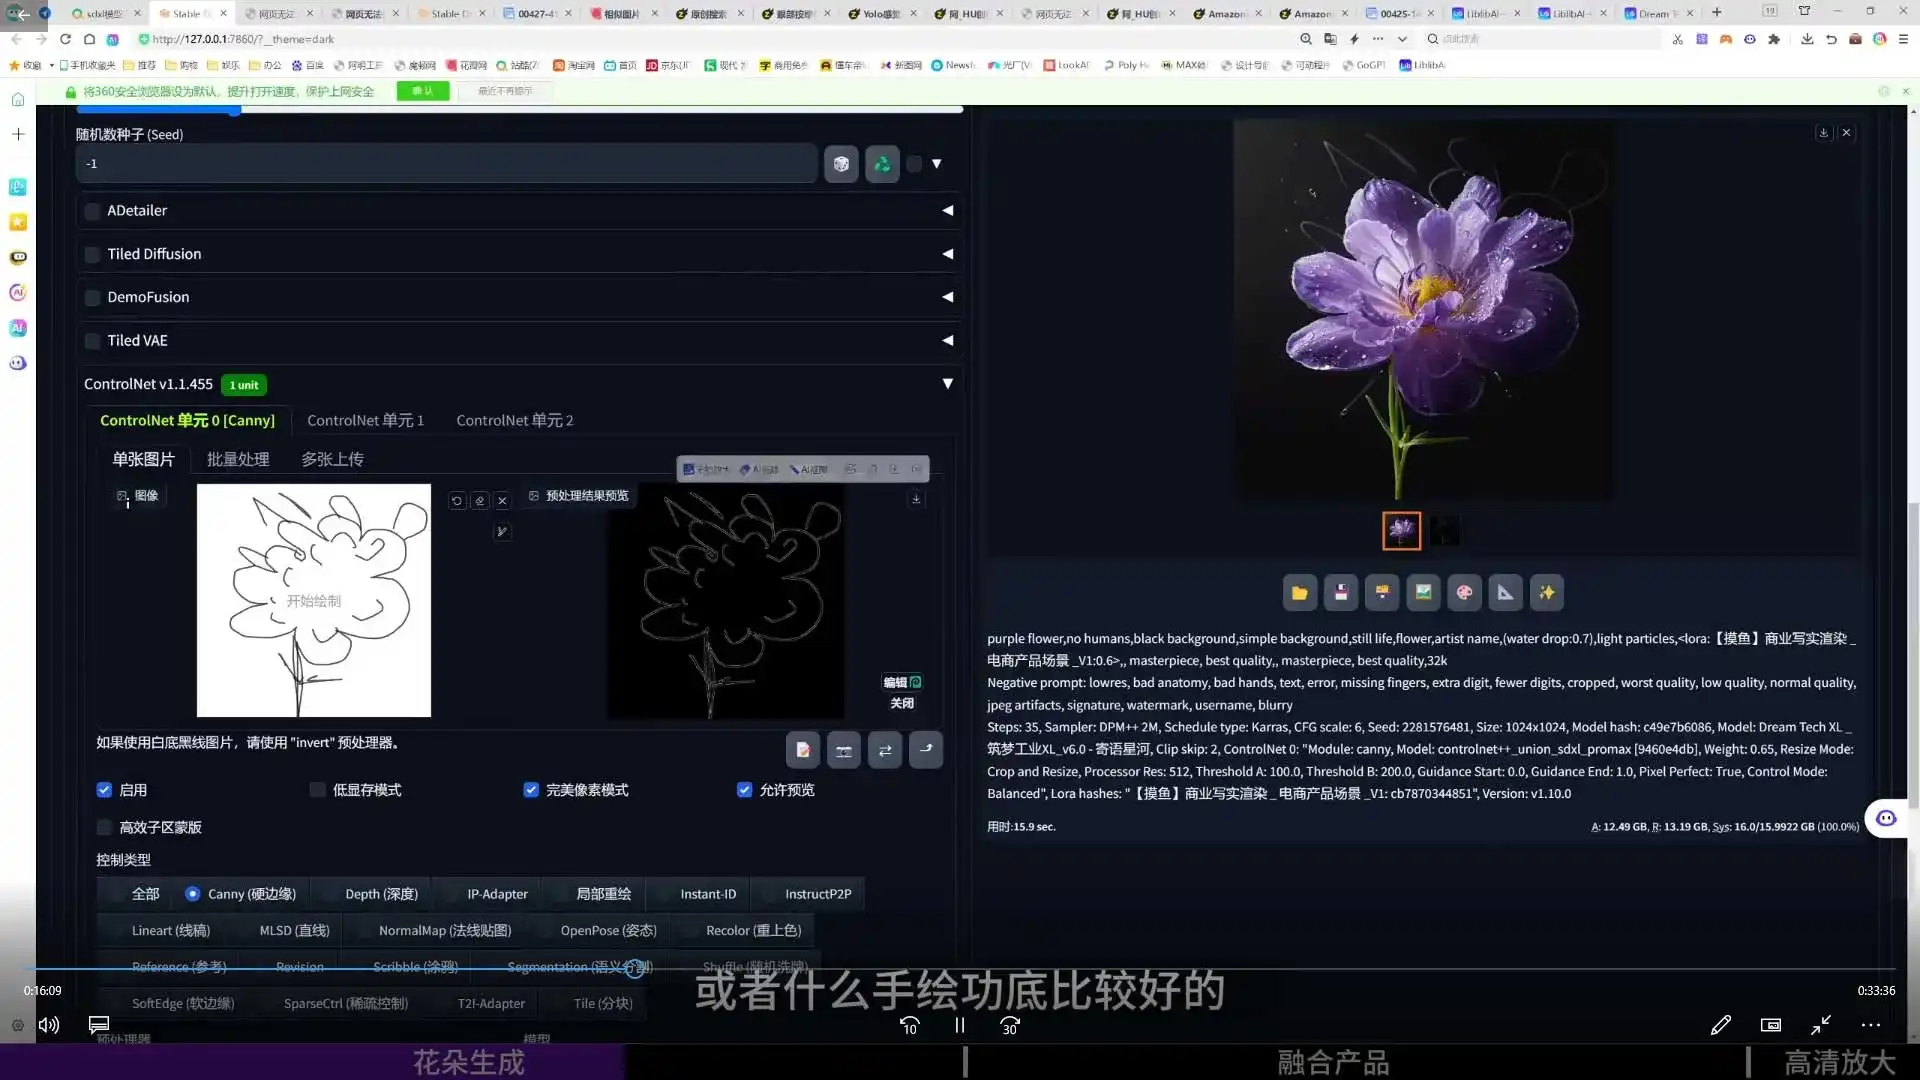Enable 低显存模式 checkbox

point(316,790)
